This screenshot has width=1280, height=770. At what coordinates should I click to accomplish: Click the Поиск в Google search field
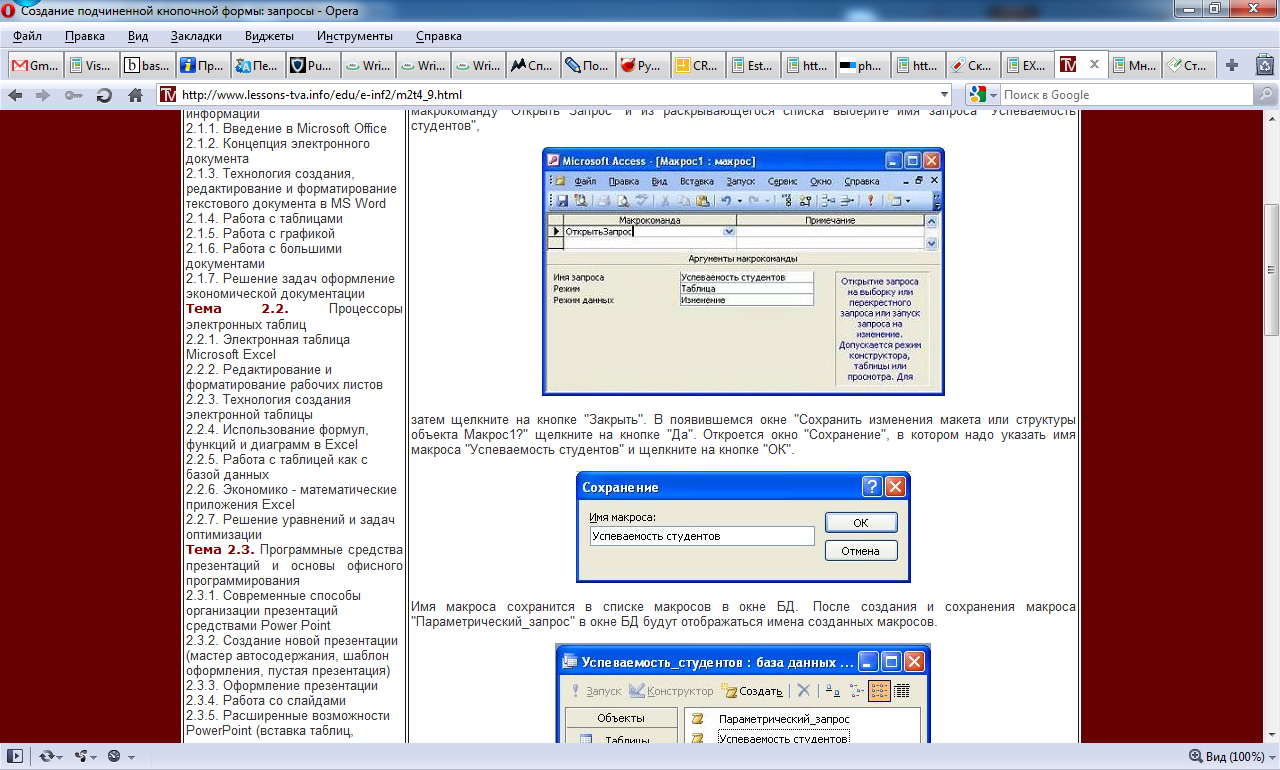click(1126, 95)
